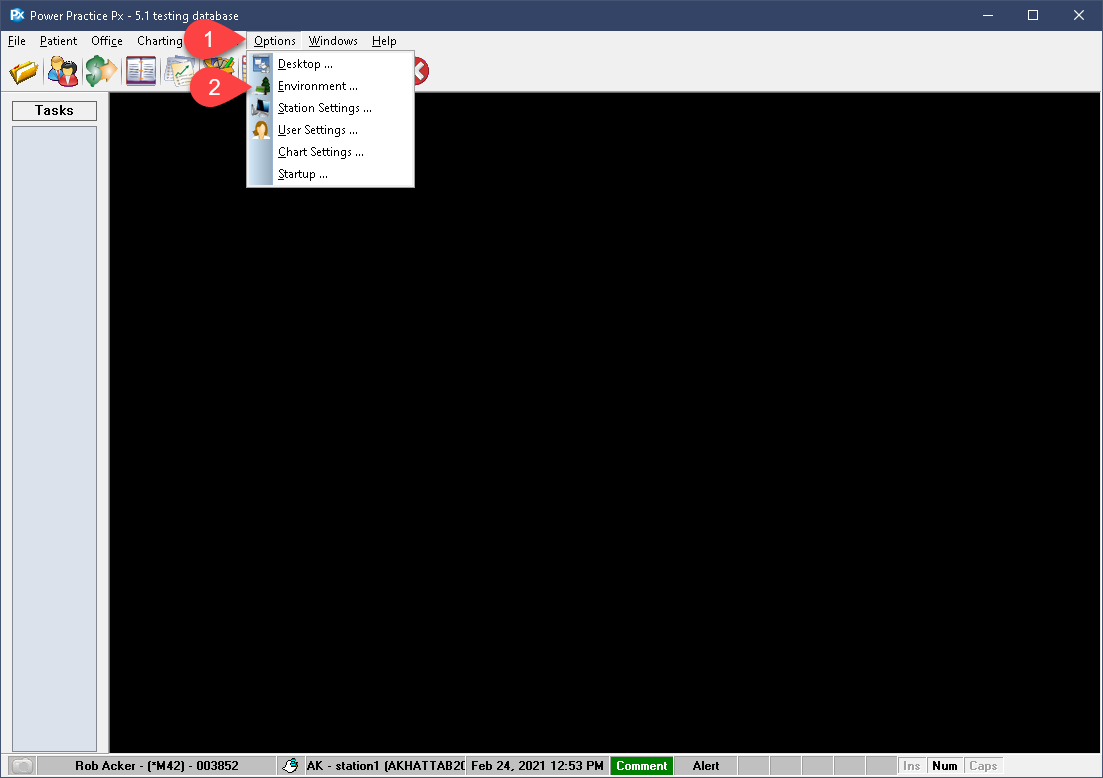Open the Help menu
The height and width of the screenshot is (778, 1103).
pos(384,41)
